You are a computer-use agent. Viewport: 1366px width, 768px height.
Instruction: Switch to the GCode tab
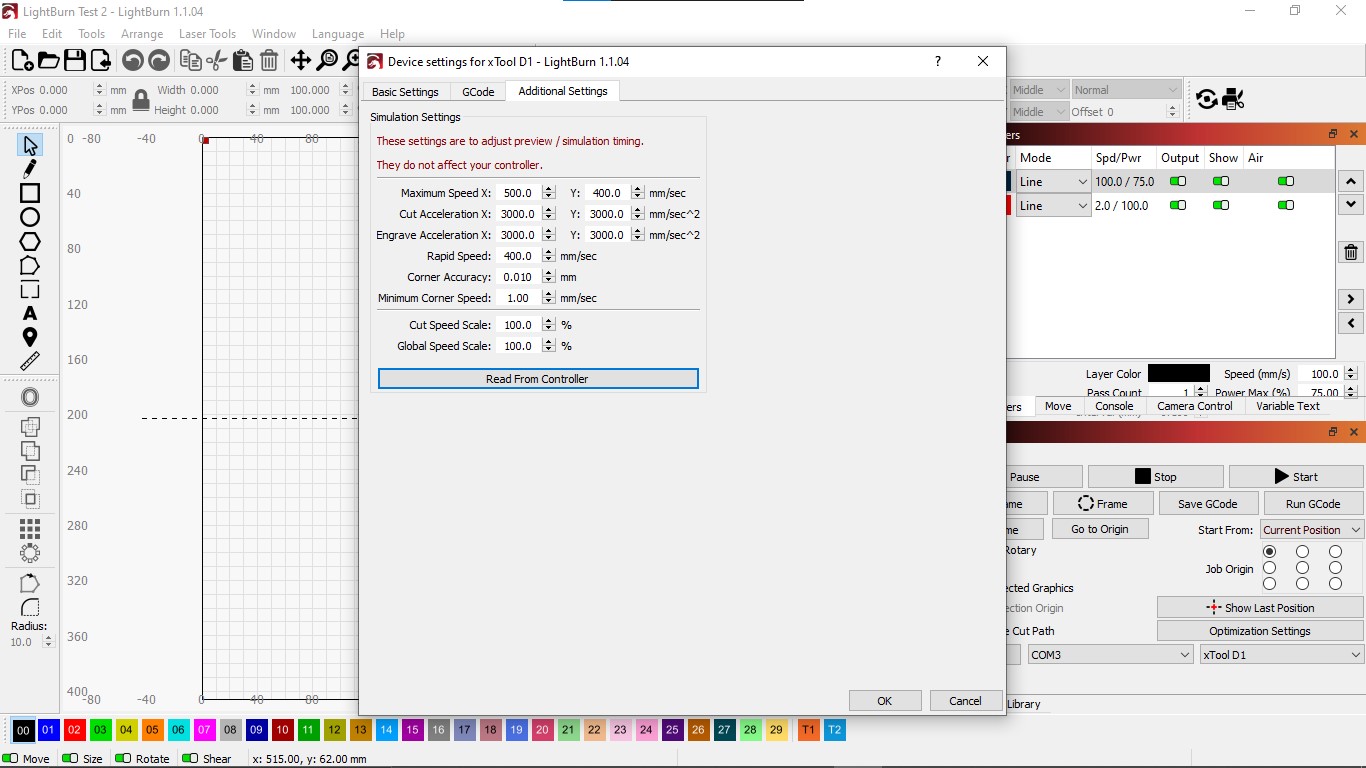pos(478,91)
